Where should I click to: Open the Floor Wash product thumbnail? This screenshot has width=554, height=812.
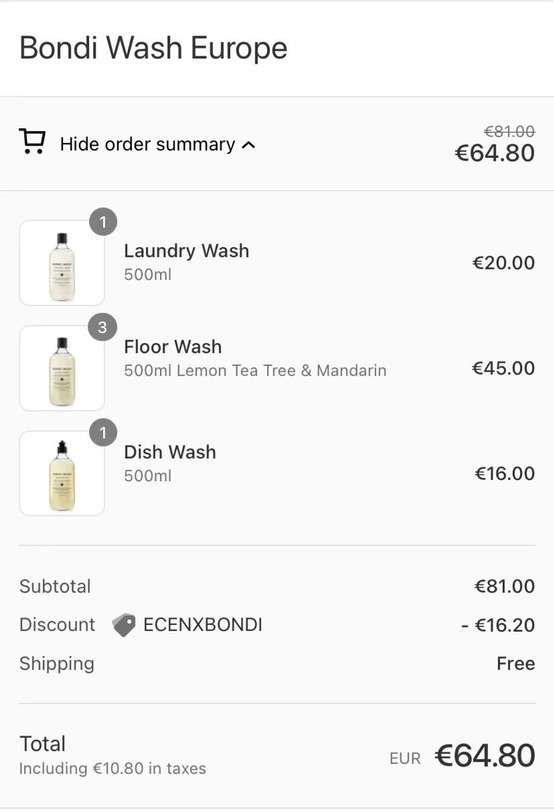[62, 368]
